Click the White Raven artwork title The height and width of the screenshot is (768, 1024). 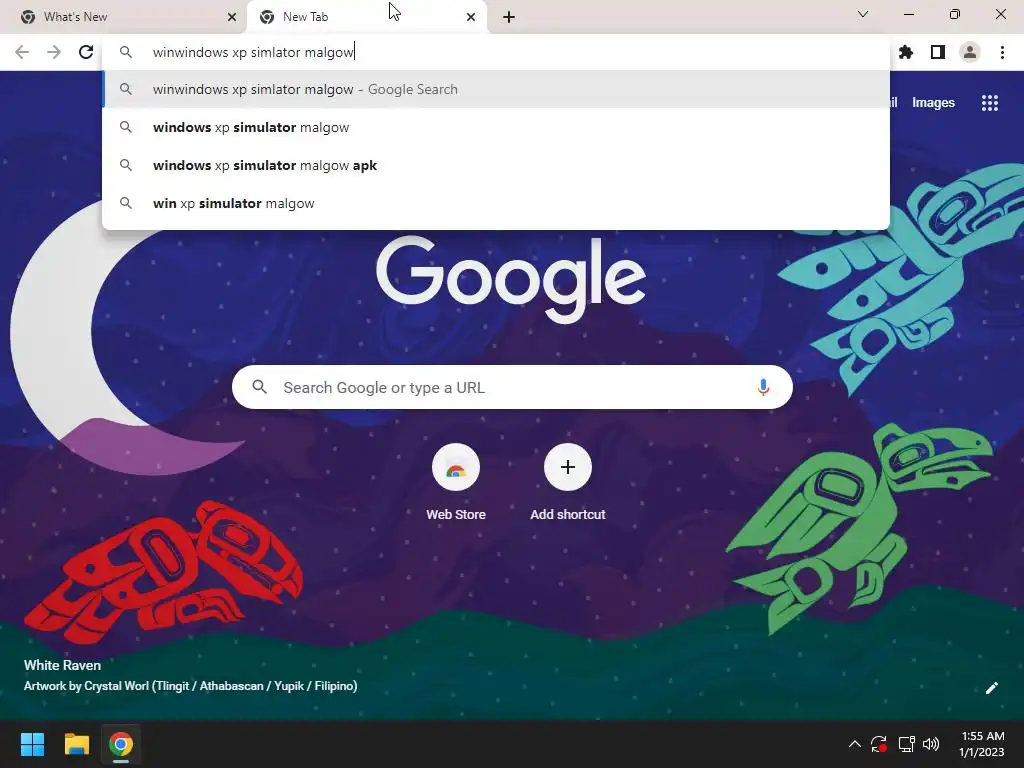point(62,665)
